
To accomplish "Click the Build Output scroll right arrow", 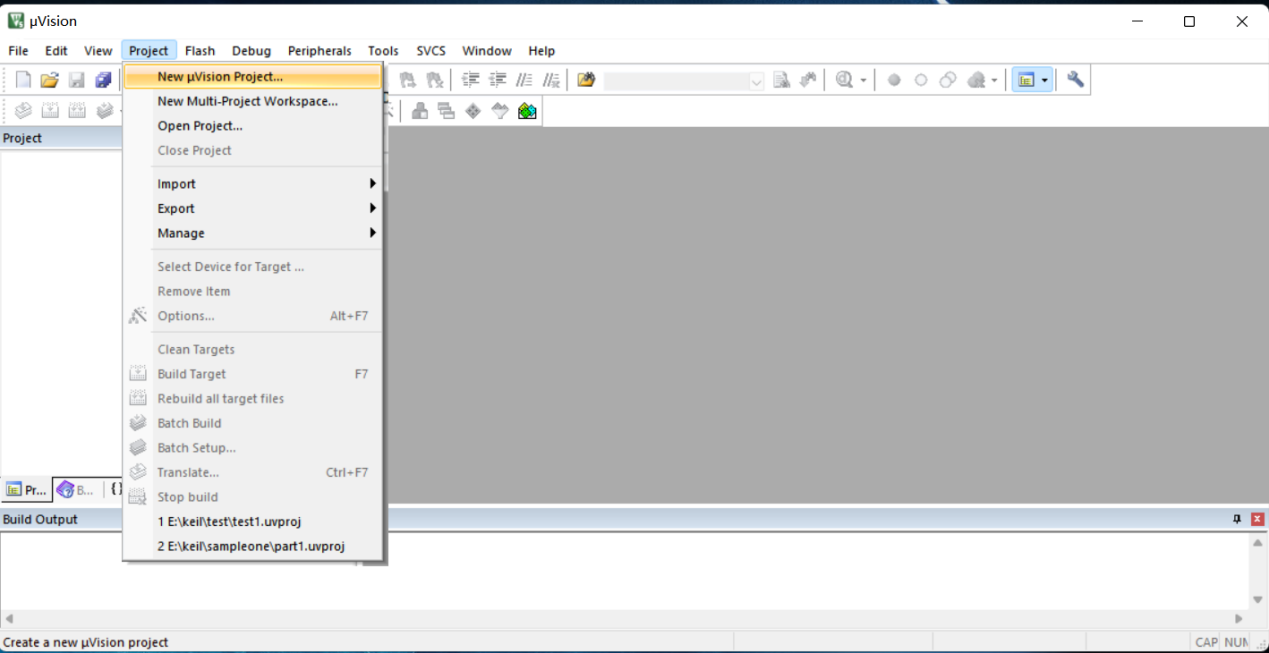I will click(1239, 619).
